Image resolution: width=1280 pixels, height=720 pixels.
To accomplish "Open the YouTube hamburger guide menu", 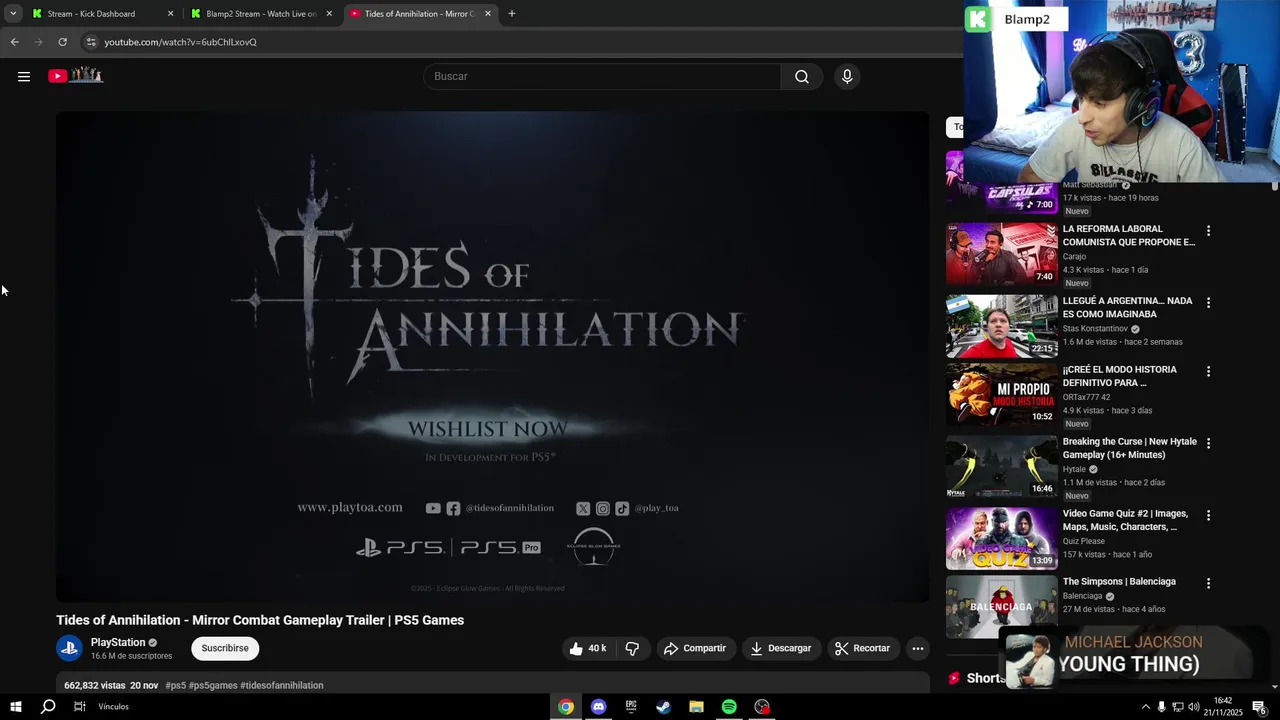I will click(24, 76).
